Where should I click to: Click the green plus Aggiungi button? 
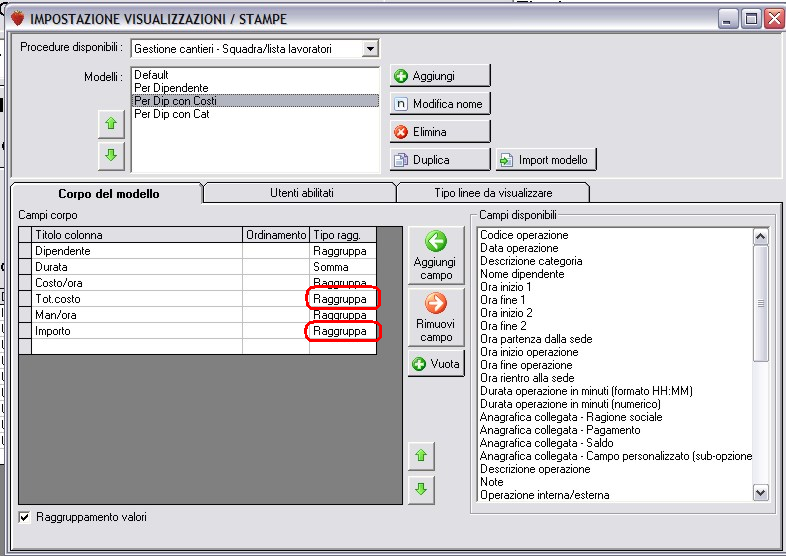tap(440, 76)
